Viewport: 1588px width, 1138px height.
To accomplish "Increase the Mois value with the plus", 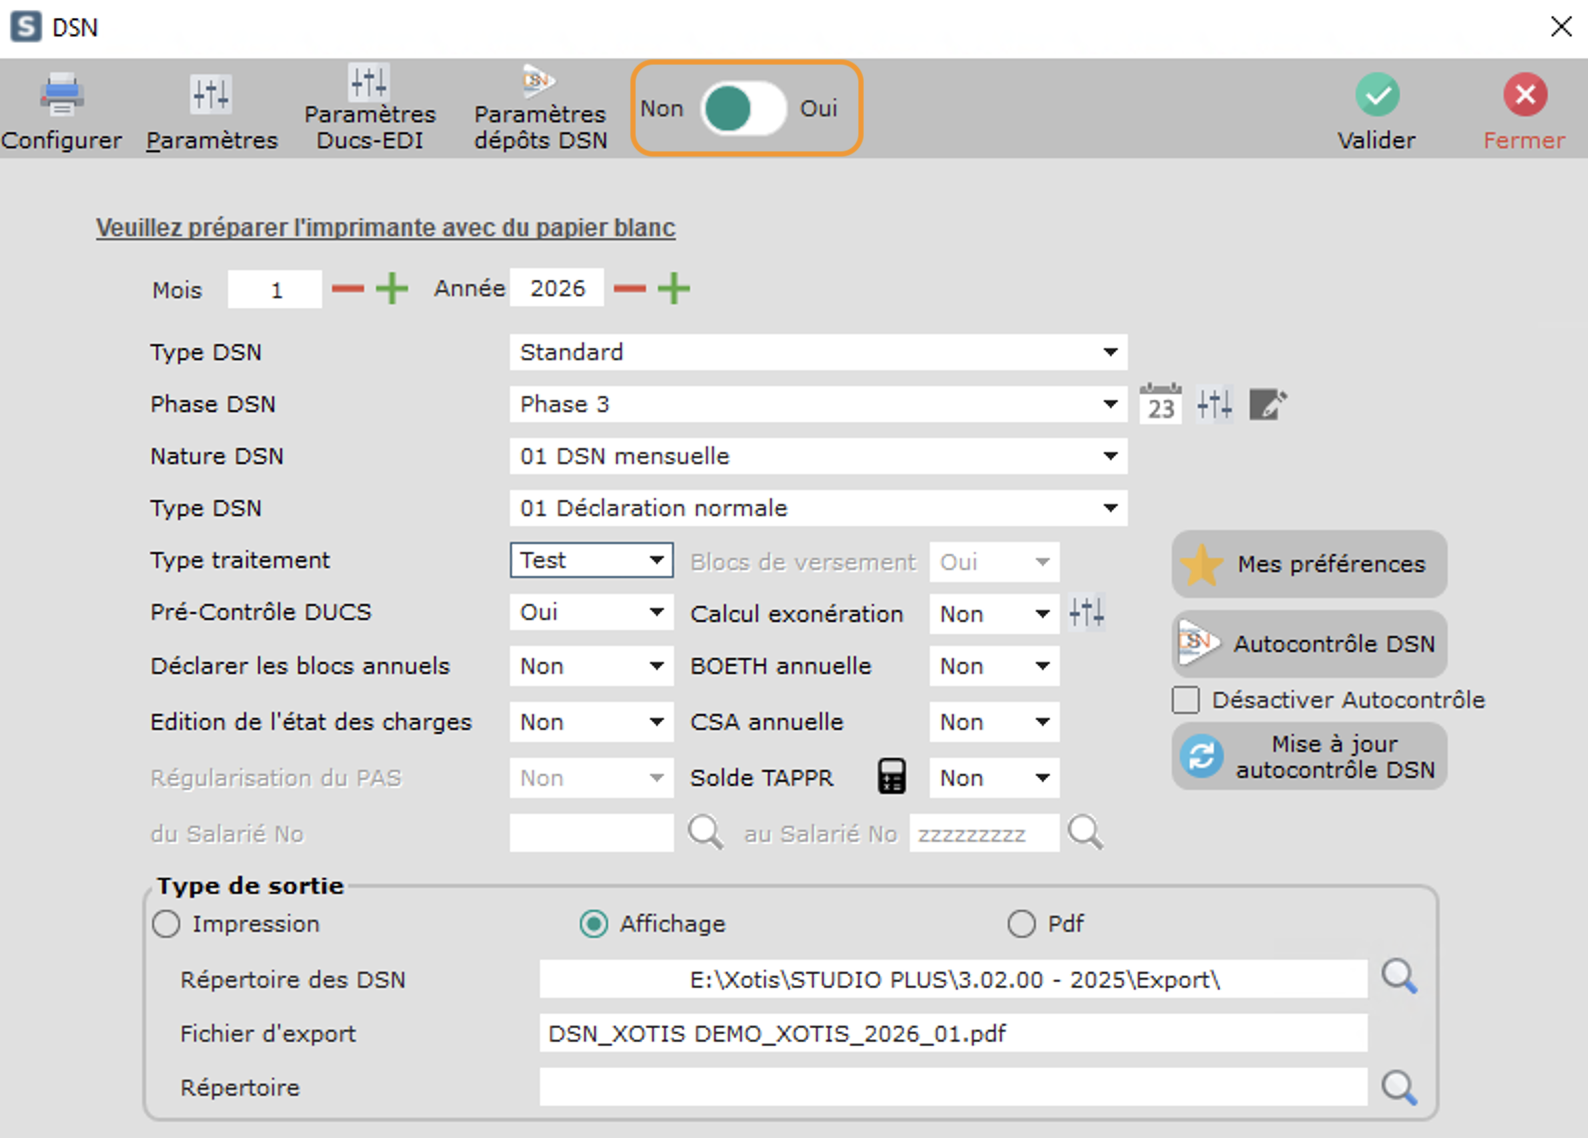I will 392,289.
